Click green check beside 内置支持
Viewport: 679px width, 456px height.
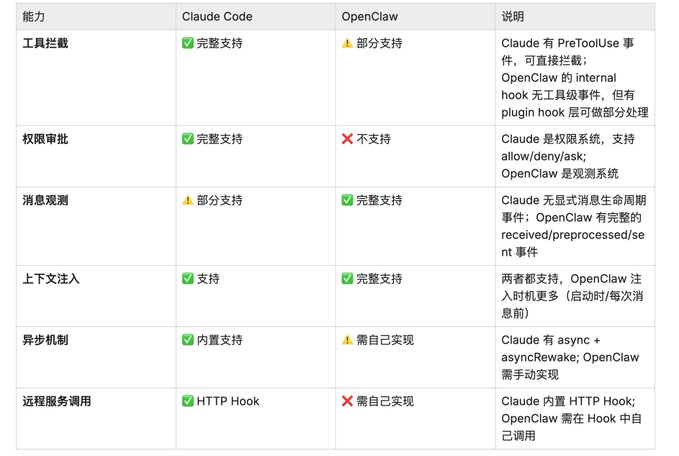tap(188, 340)
